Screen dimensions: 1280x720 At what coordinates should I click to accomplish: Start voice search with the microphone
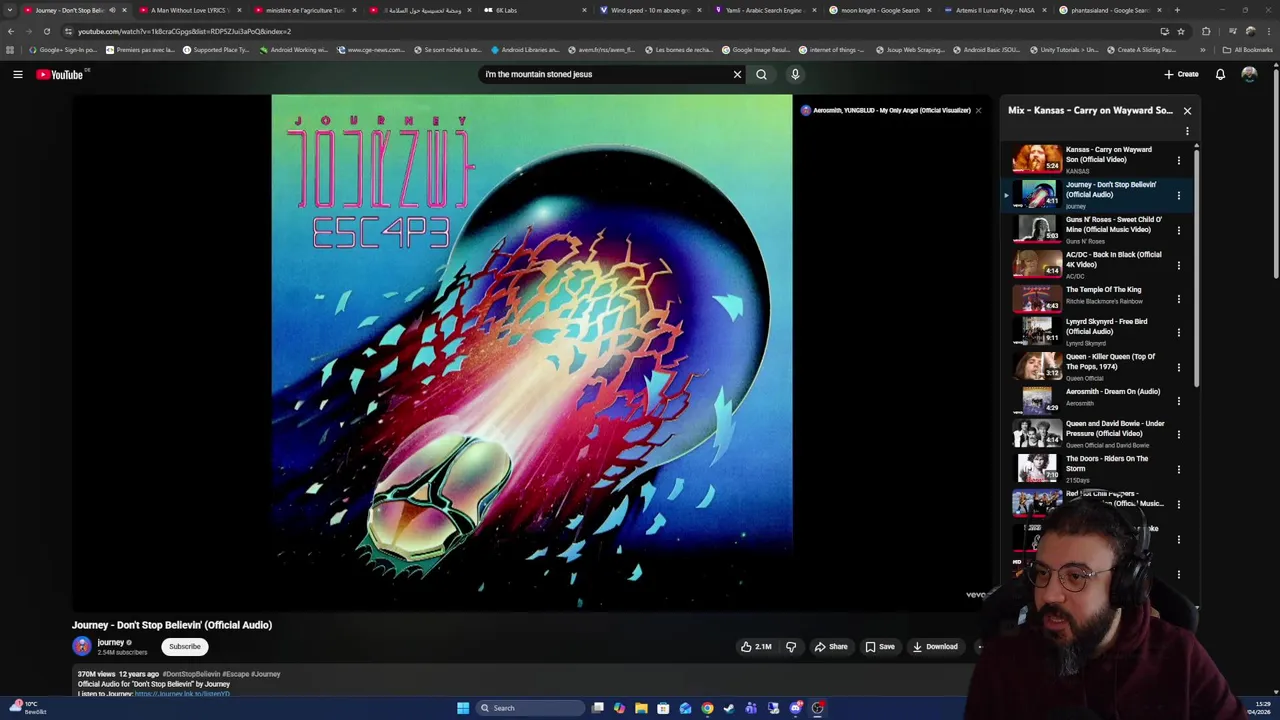(x=795, y=74)
